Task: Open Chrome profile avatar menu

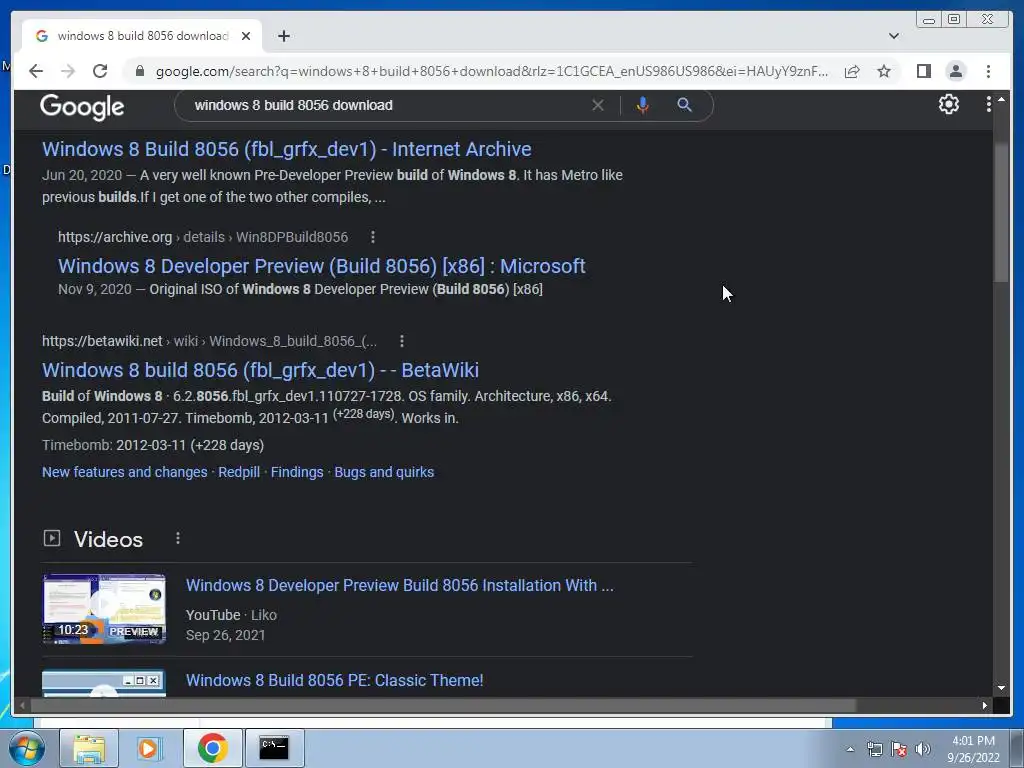Action: point(955,71)
